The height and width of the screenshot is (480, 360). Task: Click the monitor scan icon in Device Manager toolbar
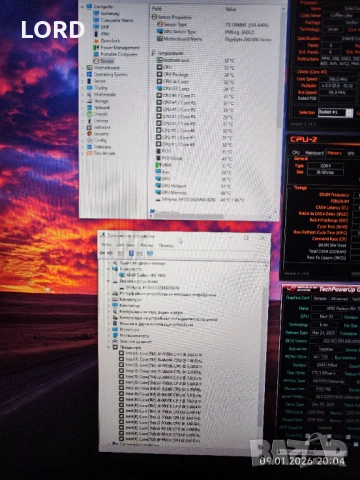pyautogui.click(x=150, y=253)
